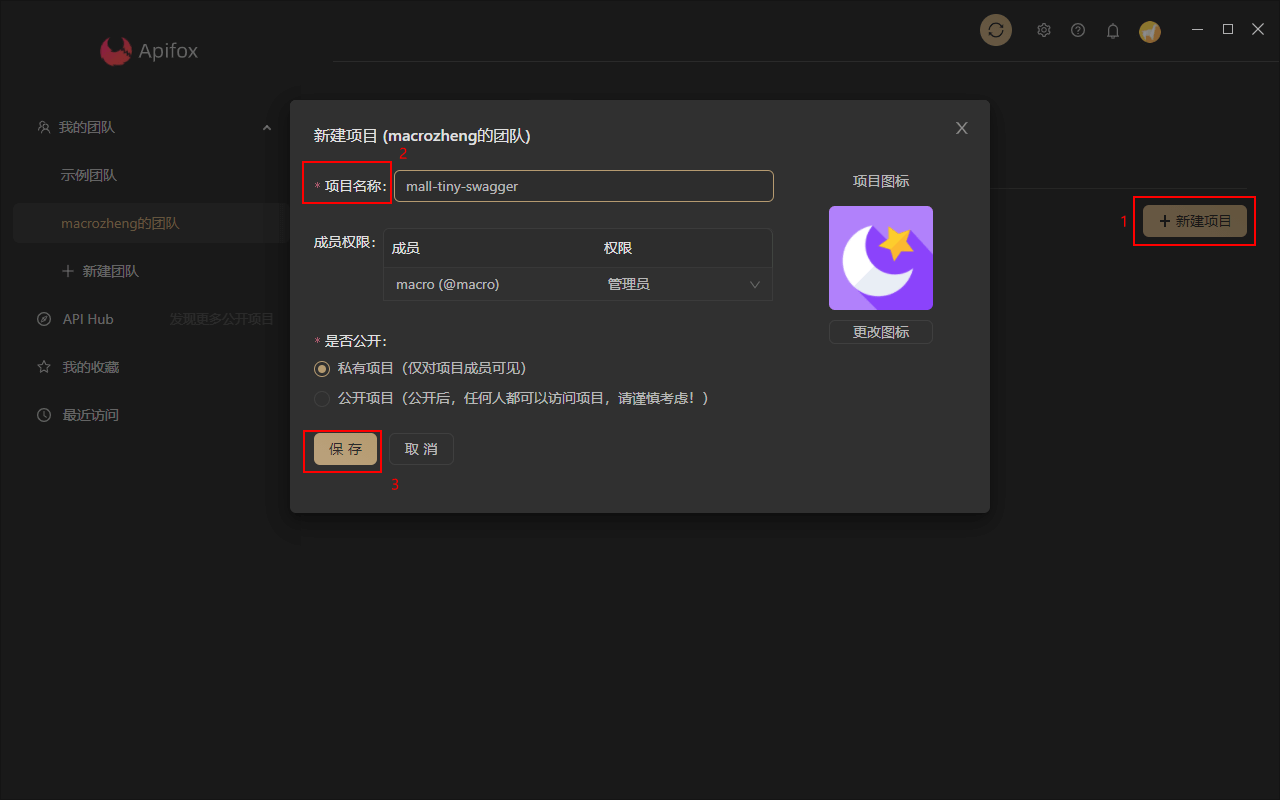Click 保存 button
This screenshot has width=1280, height=800.
(346, 449)
